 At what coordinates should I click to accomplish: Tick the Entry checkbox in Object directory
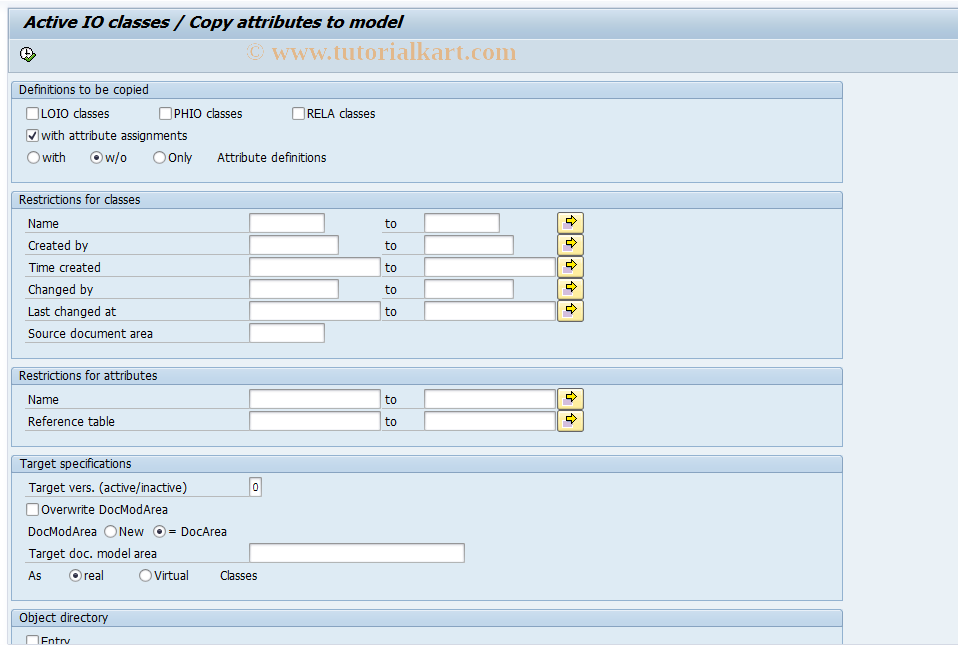33,640
